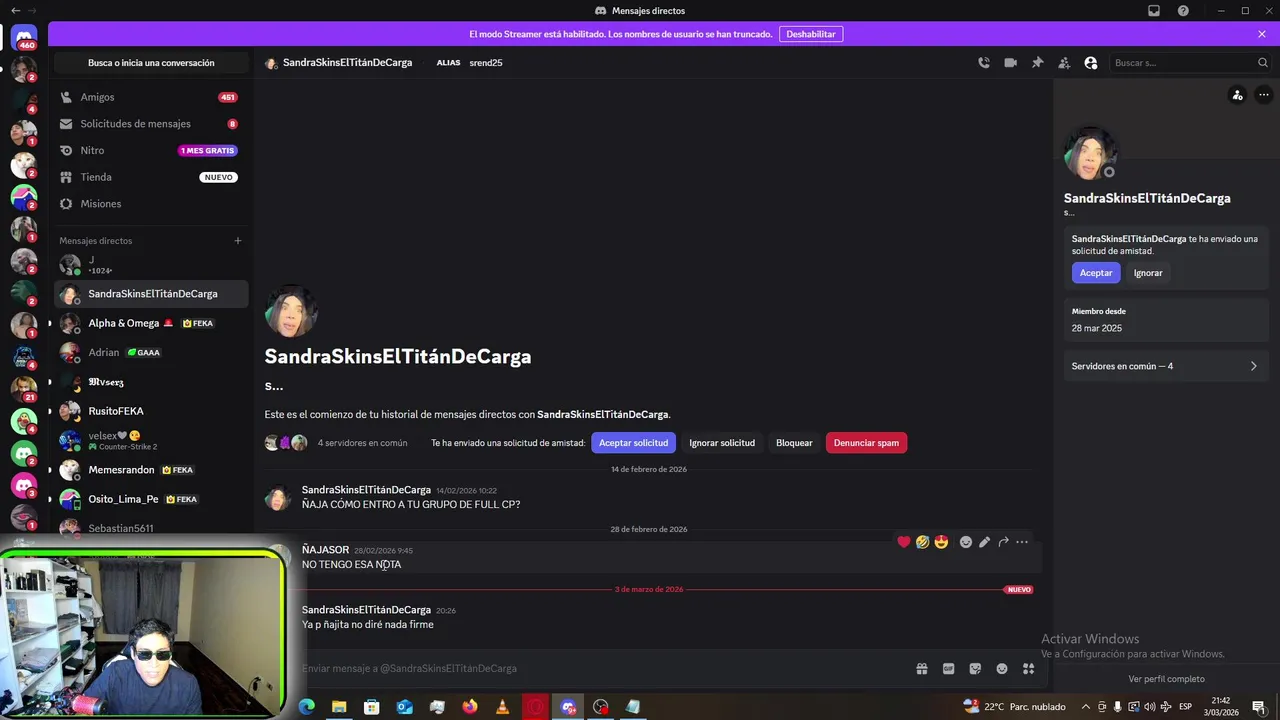Toggle user profile panel icon
Screen dimensions: 1280x720
click(x=1091, y=62)
